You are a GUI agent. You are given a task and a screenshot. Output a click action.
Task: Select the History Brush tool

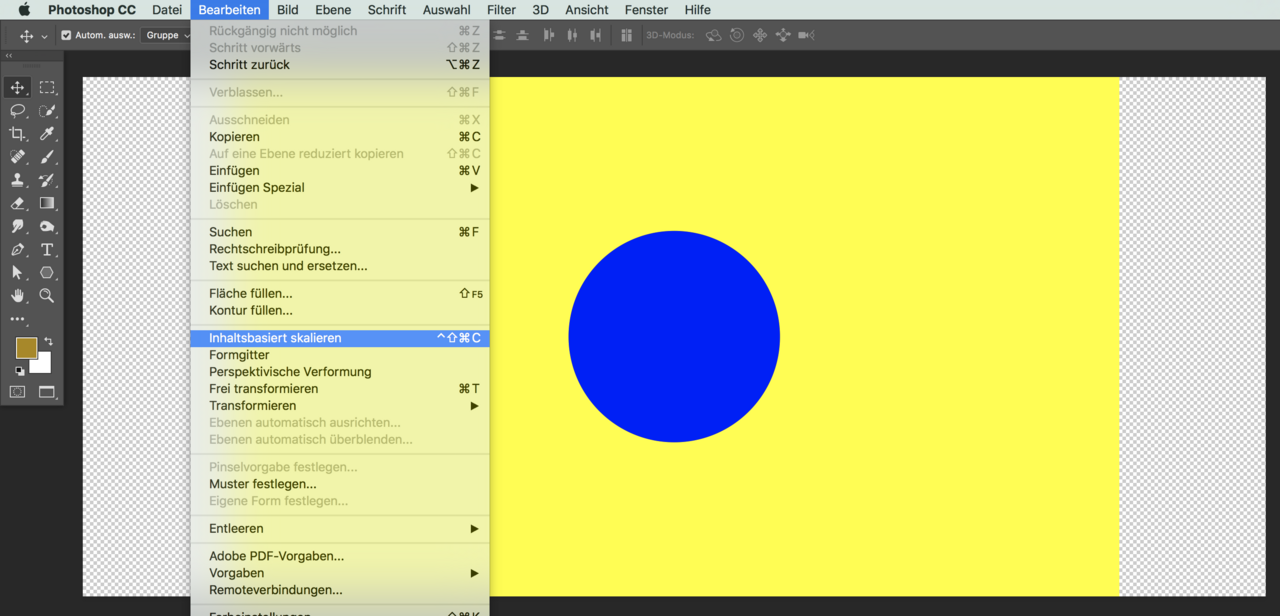[x=47, y=180]
